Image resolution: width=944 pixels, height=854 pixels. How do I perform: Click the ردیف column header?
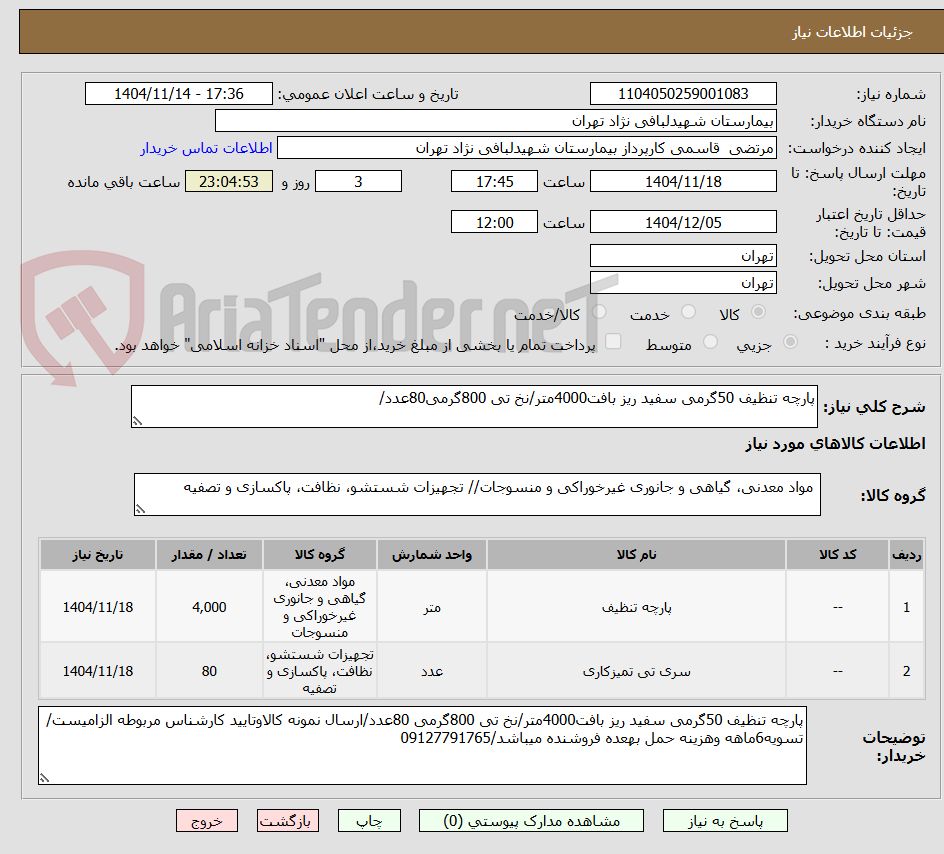tap(907, 554)
